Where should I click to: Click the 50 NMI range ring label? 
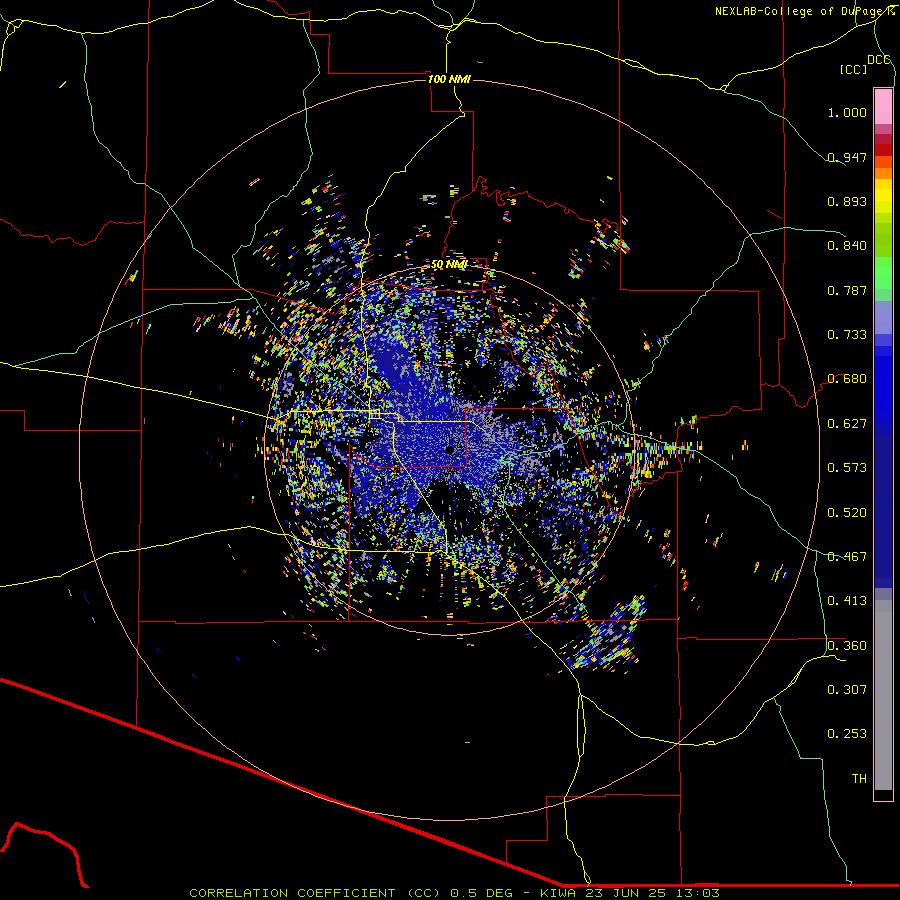point(449,264)
